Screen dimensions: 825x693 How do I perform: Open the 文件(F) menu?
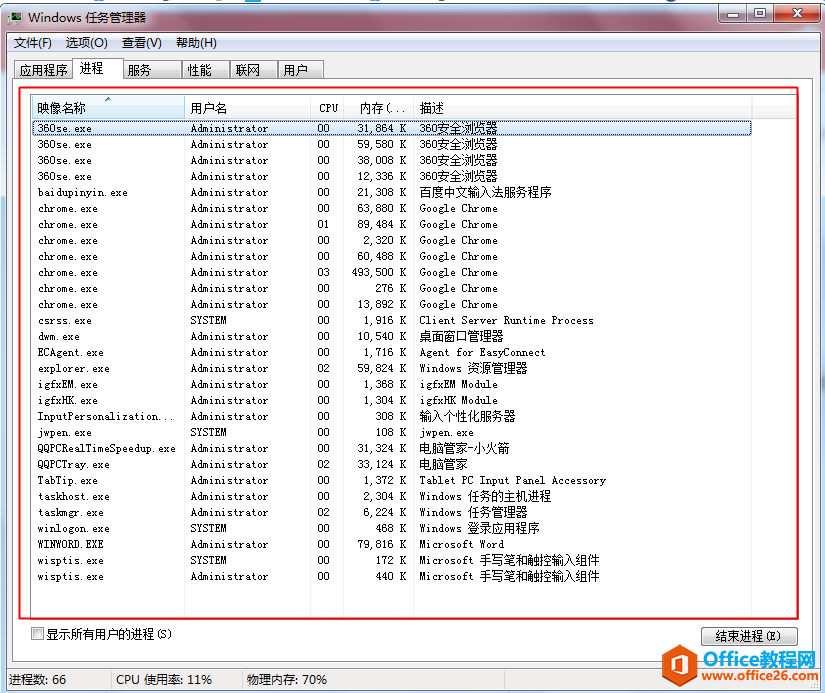click(x=32, y=43)
